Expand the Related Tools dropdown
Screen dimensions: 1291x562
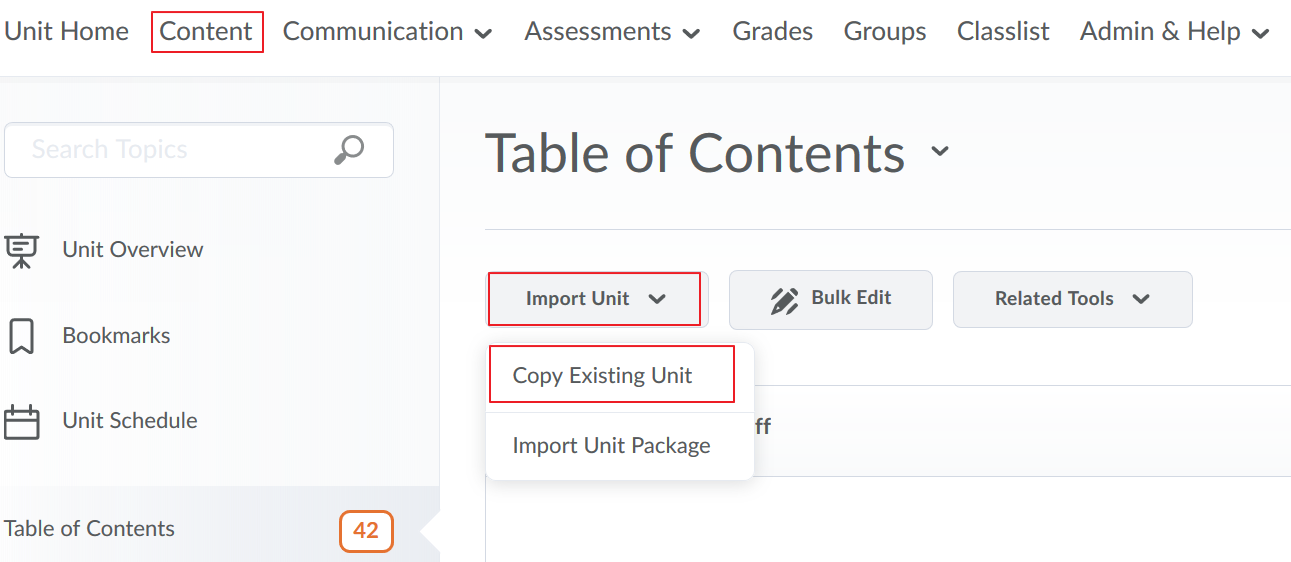(1072, 299)
